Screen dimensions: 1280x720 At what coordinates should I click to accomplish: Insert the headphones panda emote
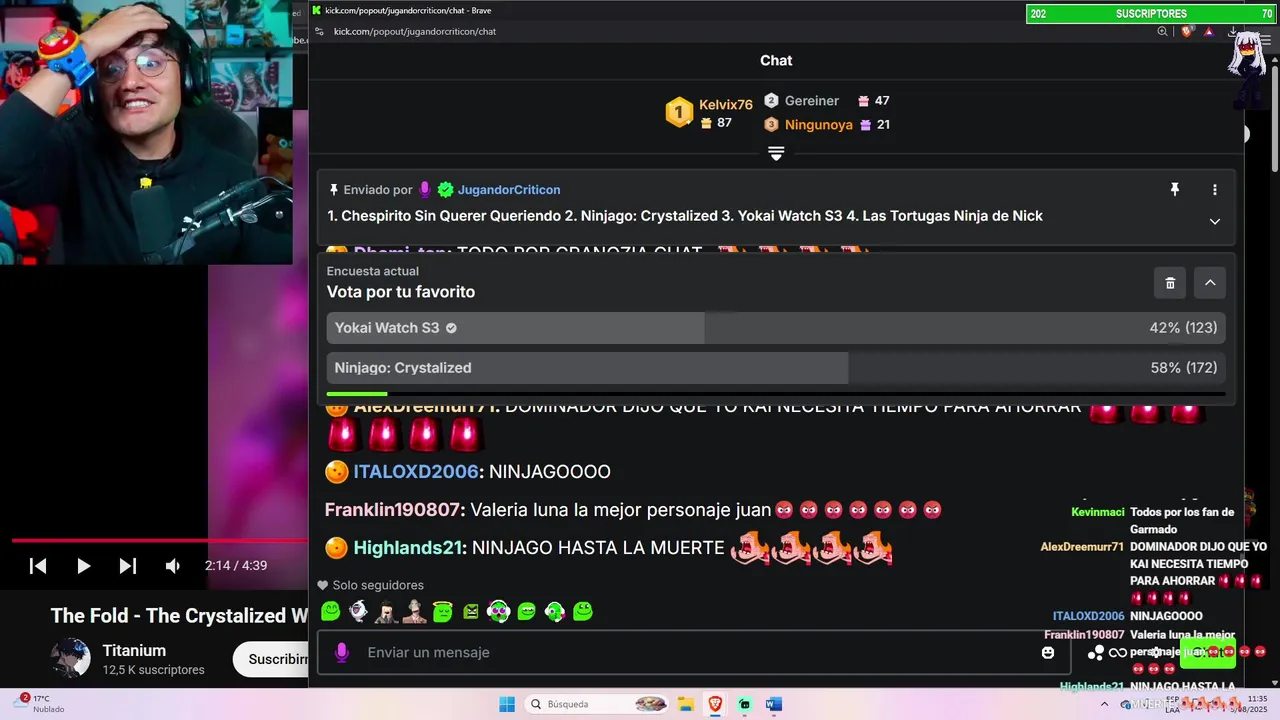pyautogui.click(x=499, y=611)
